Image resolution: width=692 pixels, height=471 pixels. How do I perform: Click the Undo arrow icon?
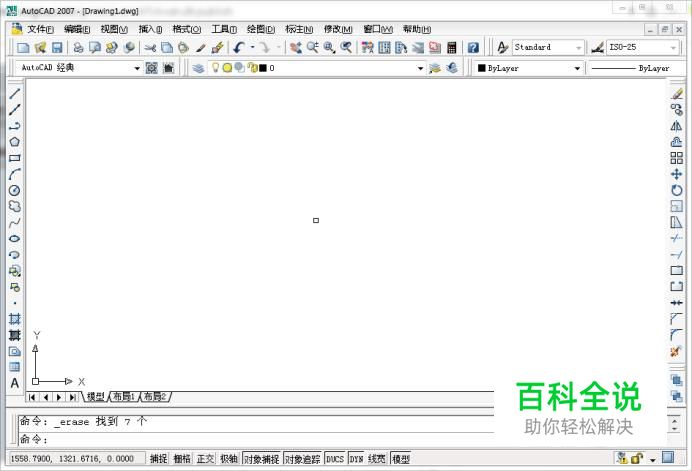pos(239,47)
